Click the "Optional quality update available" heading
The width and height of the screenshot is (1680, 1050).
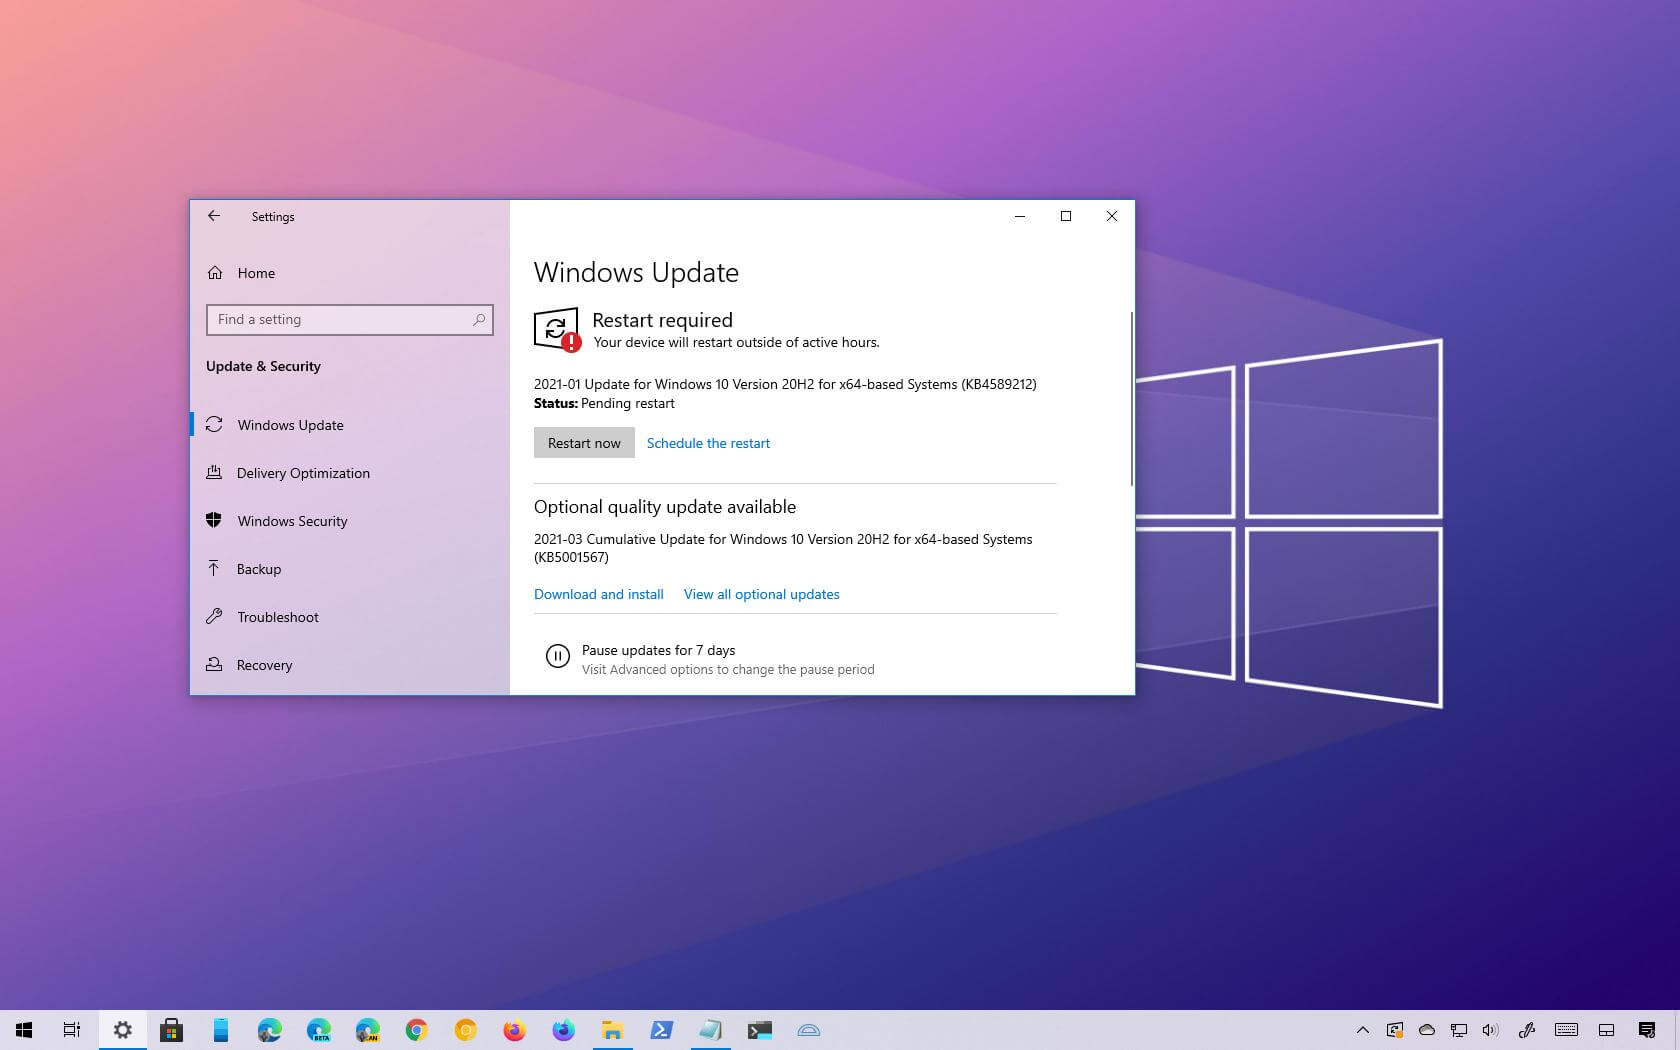tap(665, 507)
